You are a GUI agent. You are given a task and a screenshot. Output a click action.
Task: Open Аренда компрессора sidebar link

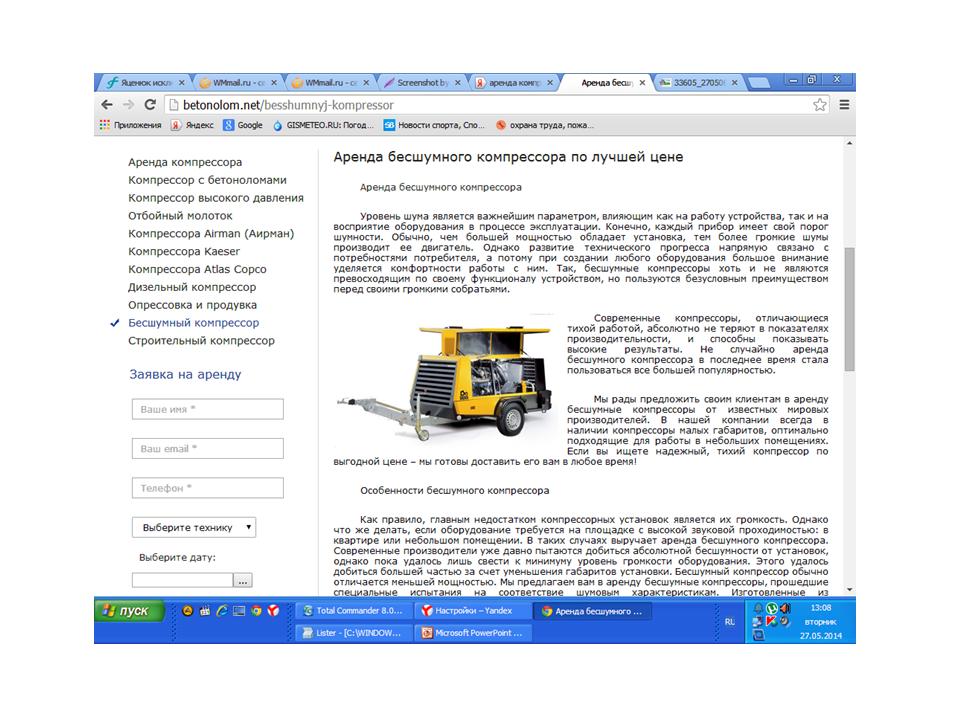click(x=185, y=162)
